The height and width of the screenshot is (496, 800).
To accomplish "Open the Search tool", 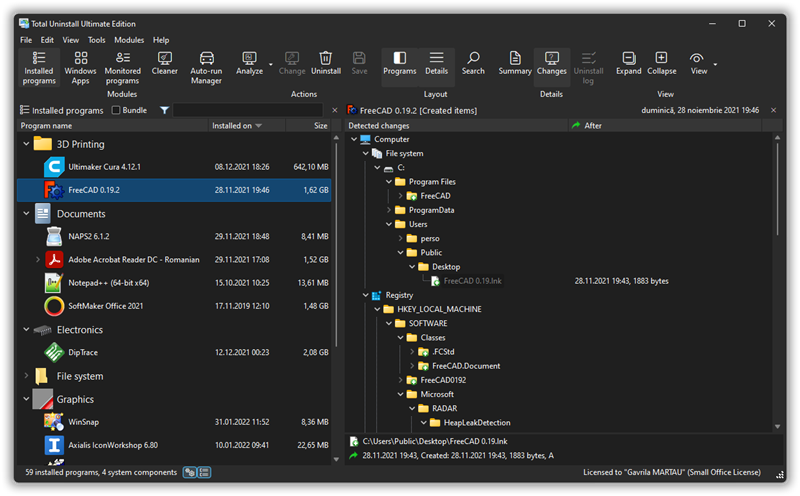I will point(473,63).
